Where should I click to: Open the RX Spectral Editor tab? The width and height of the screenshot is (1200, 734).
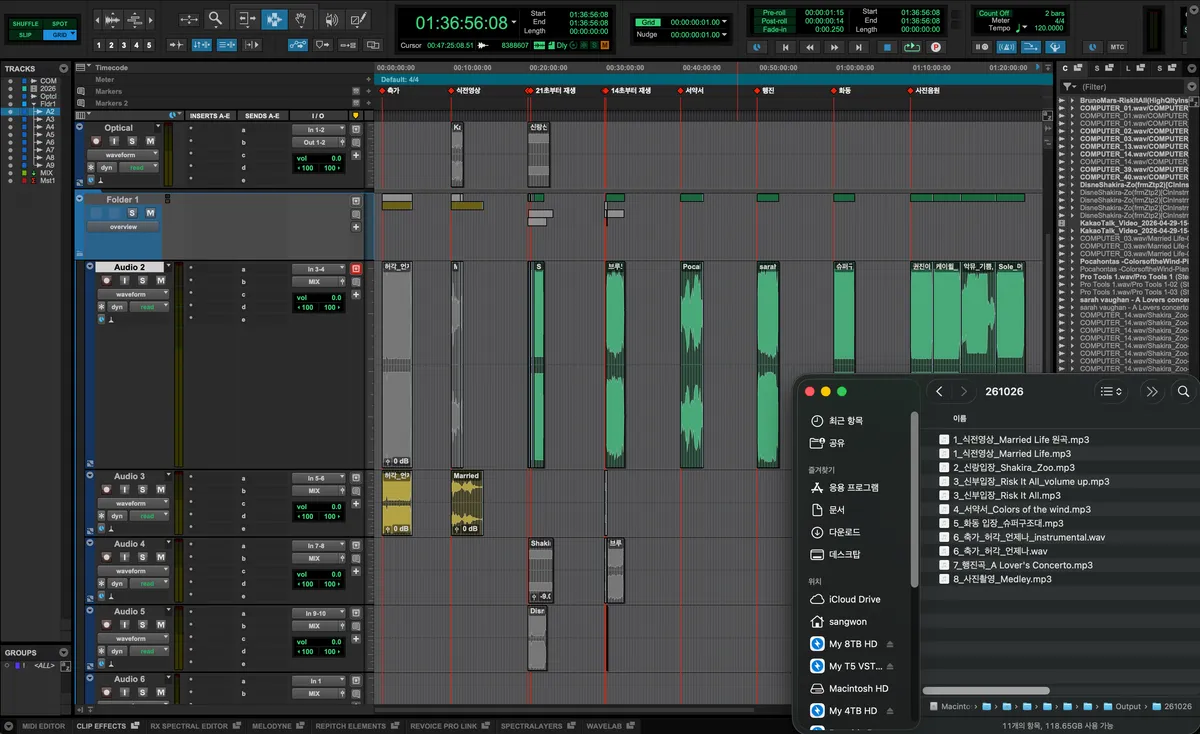coord(187,726)
